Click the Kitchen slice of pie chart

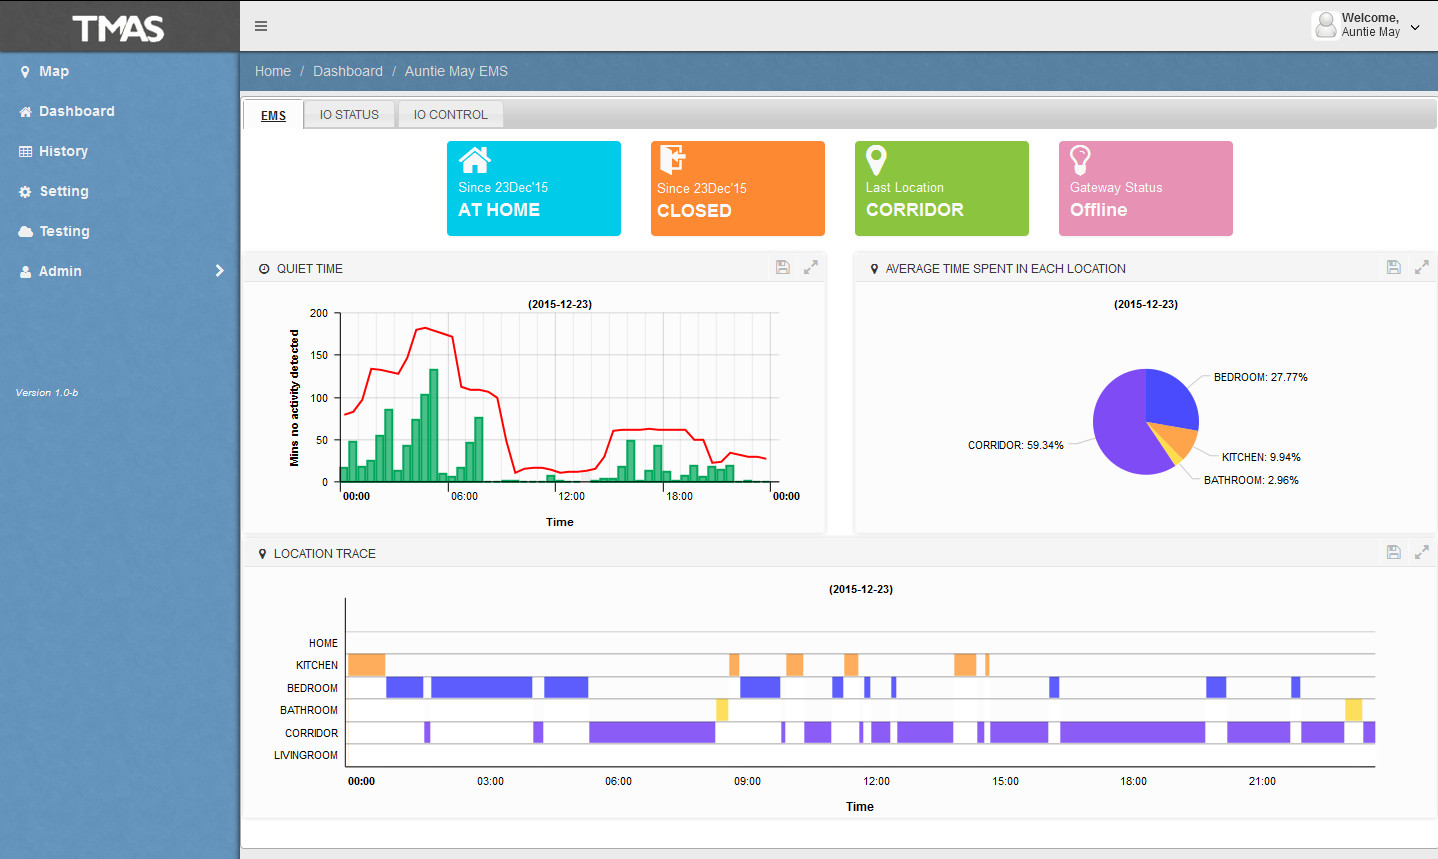[1178, 438]
